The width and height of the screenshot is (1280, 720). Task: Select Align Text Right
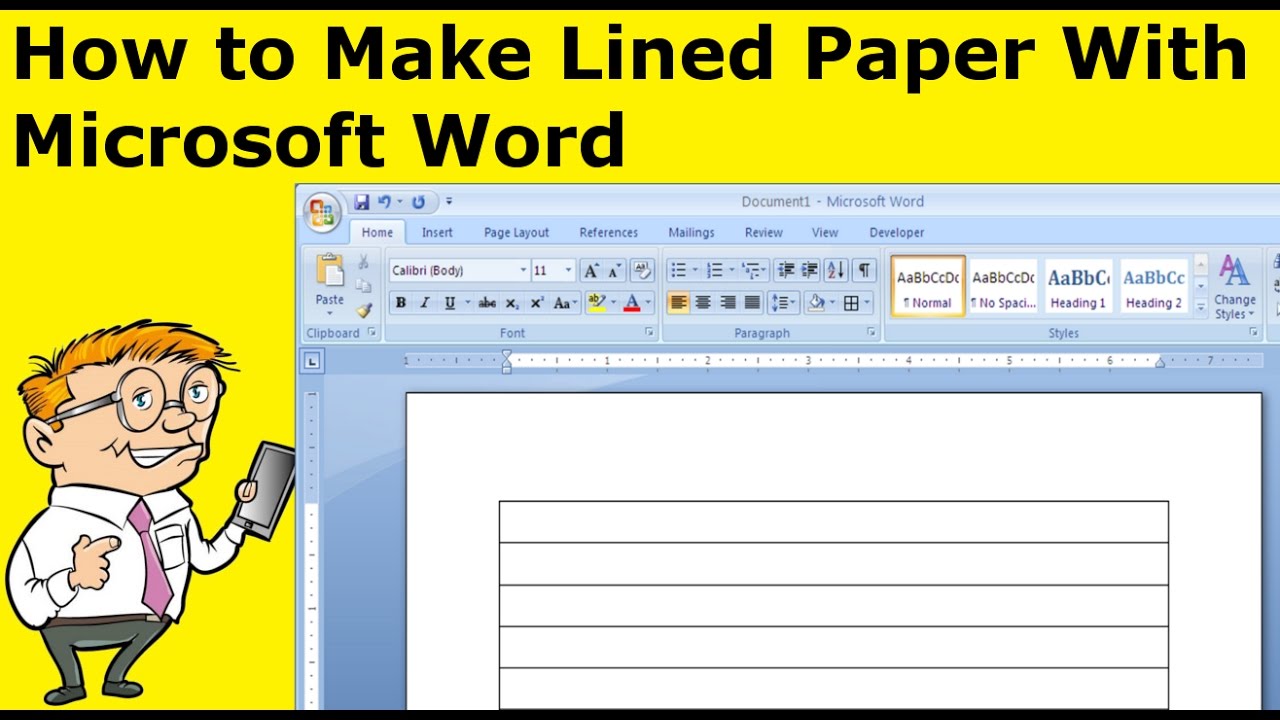click(728, 303)
